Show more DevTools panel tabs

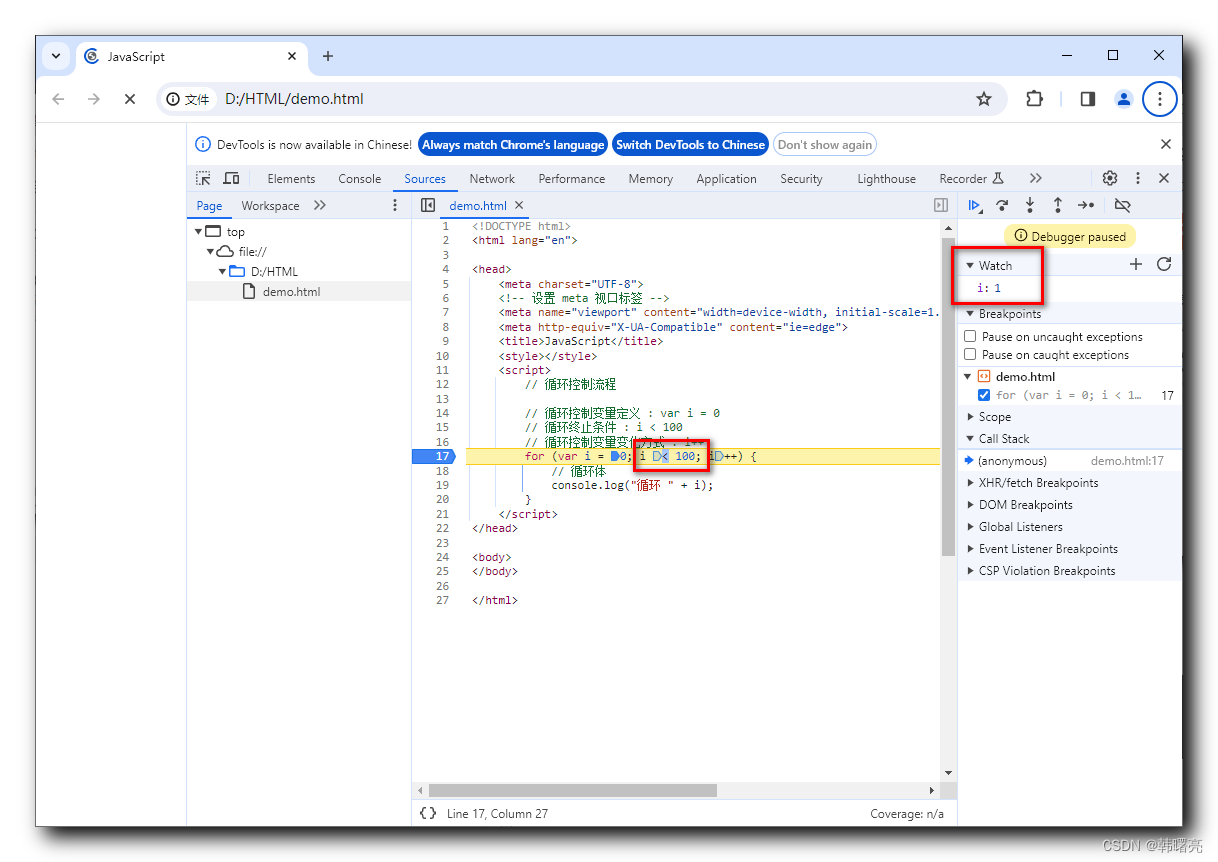pos(1035,178)
